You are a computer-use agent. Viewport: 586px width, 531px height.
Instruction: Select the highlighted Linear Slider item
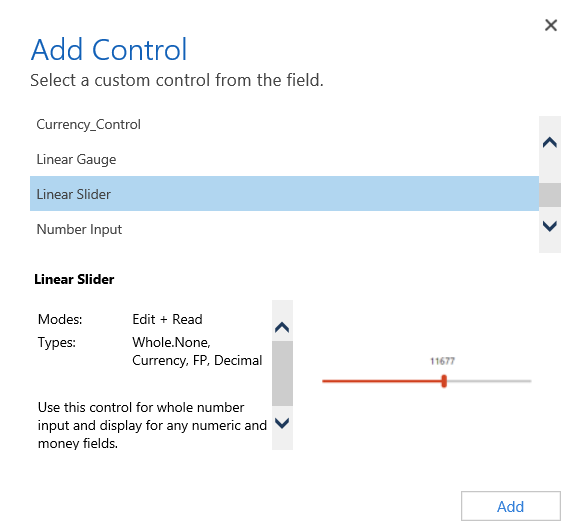pyautogui.click(x=284, y=194)
